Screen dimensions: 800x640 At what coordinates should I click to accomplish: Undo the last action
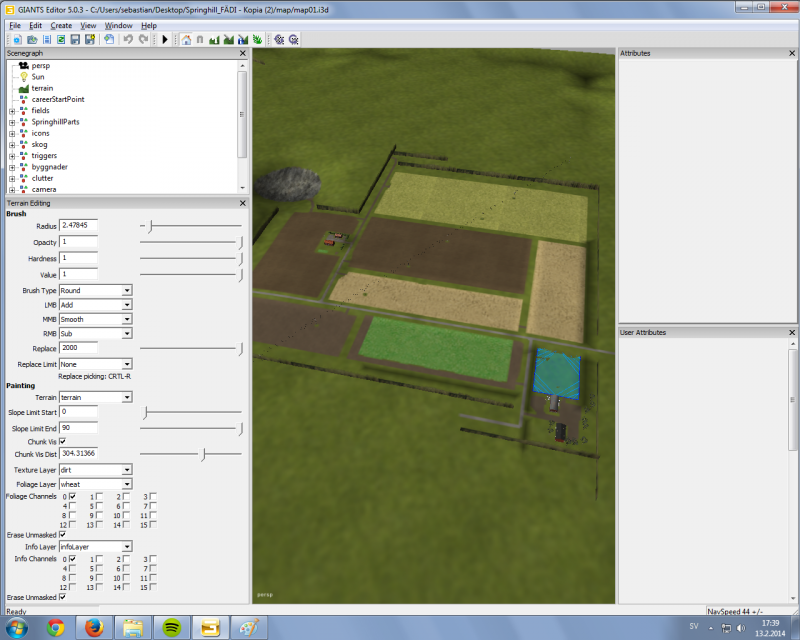coord(128,39)
